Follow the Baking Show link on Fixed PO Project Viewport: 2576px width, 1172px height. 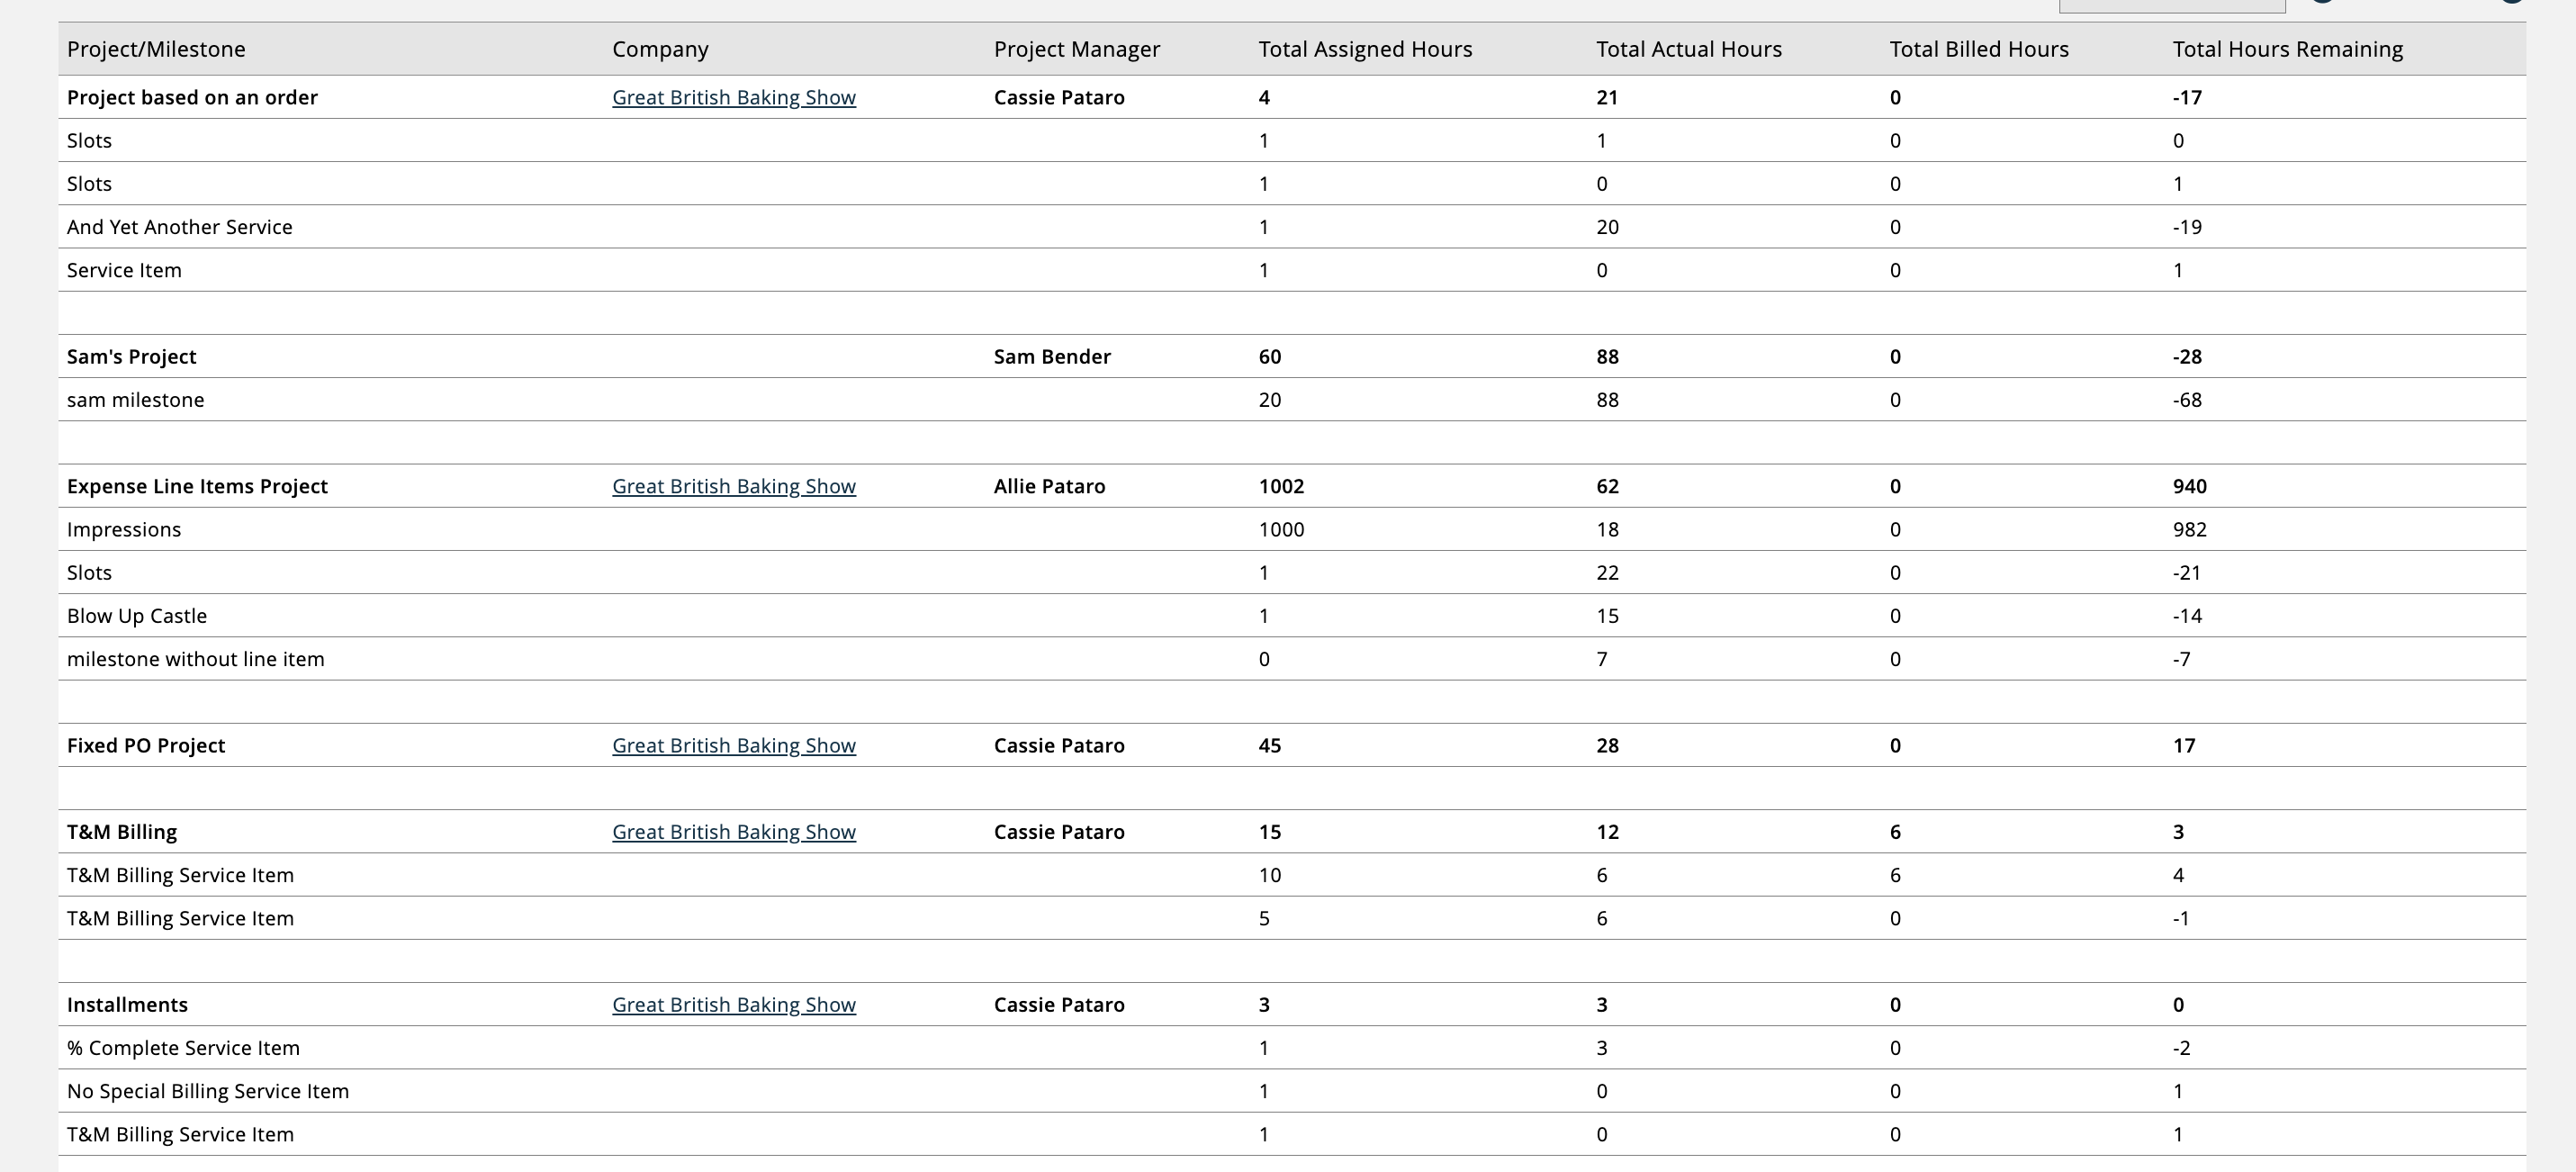[x=734, y=745]
